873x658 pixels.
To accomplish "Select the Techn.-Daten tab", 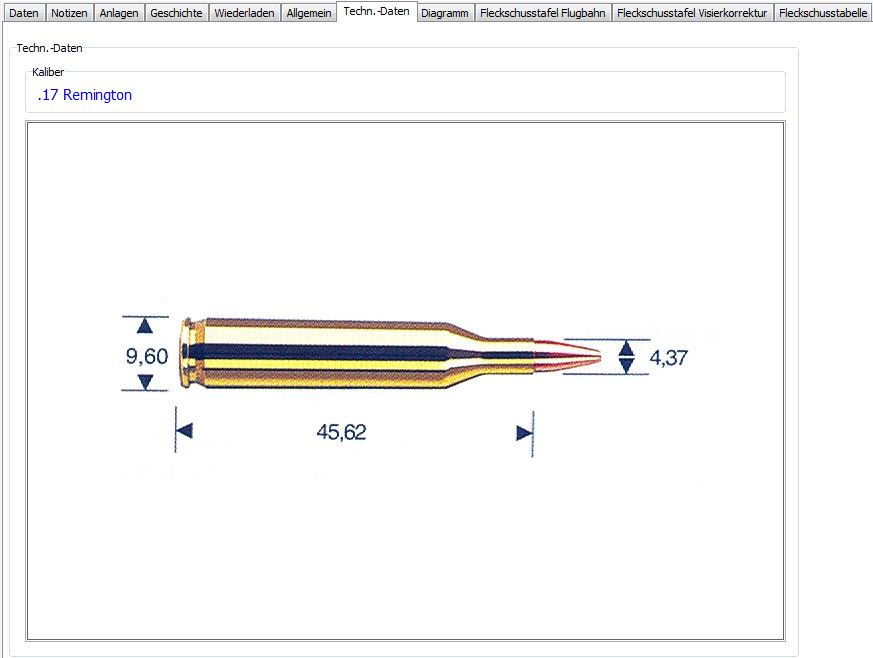I will click(376, 11).
